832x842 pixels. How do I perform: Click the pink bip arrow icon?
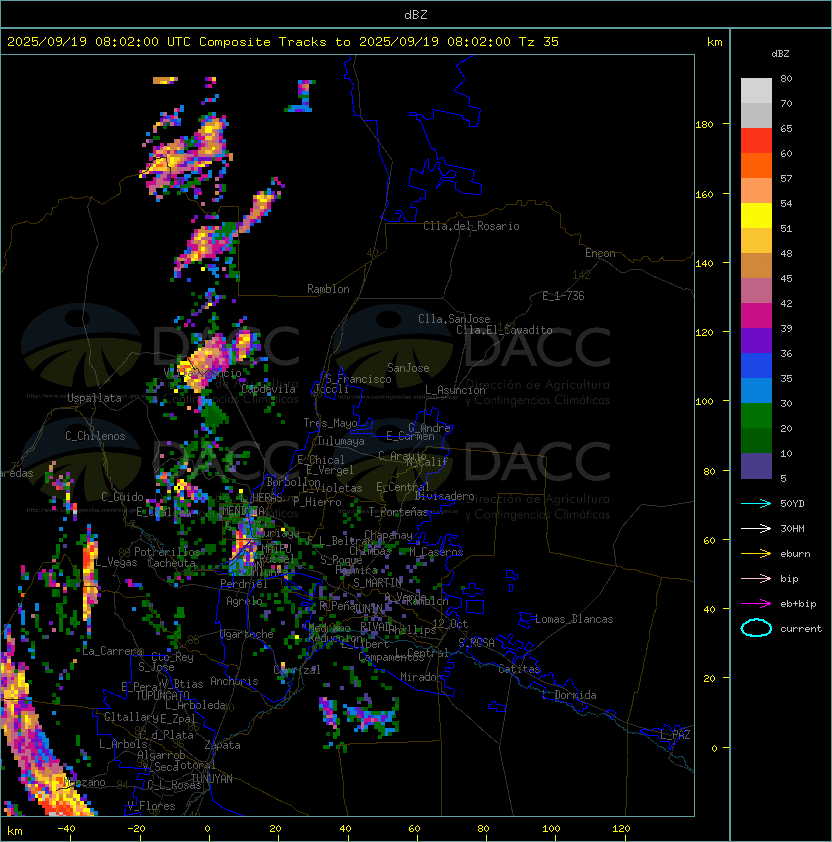point(756,579)
